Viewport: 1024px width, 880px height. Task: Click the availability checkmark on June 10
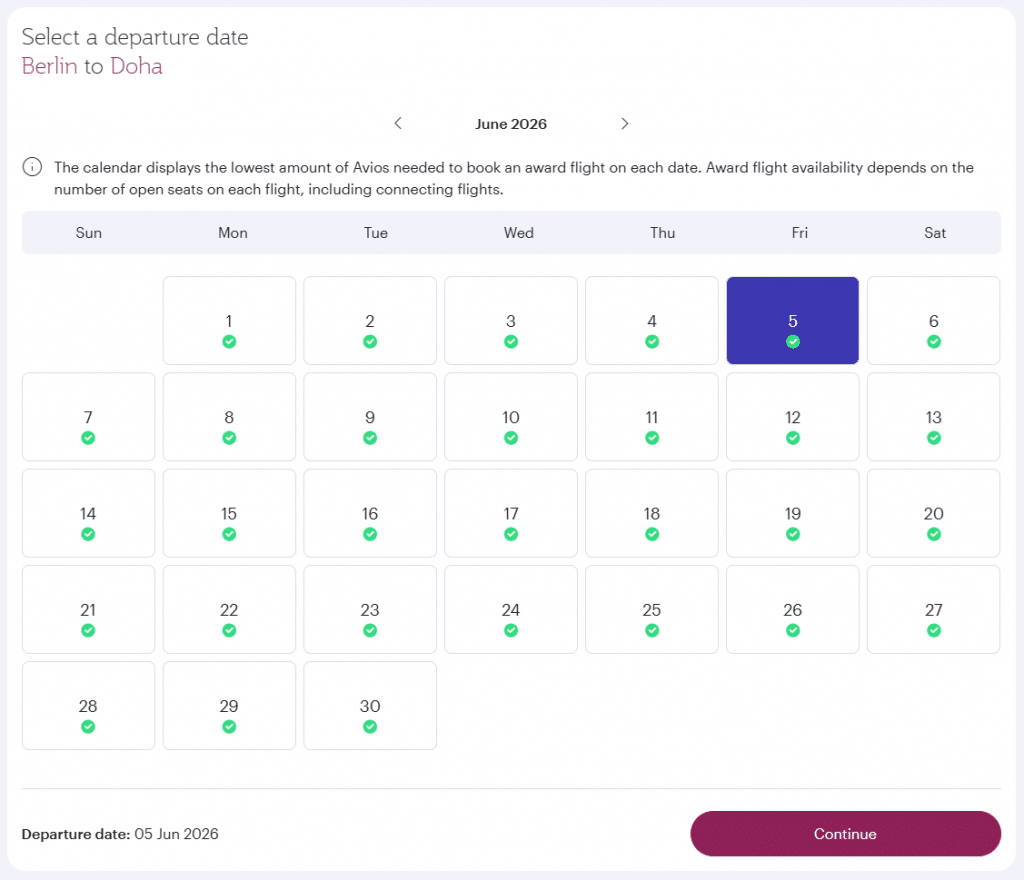(x=511, y=438)
